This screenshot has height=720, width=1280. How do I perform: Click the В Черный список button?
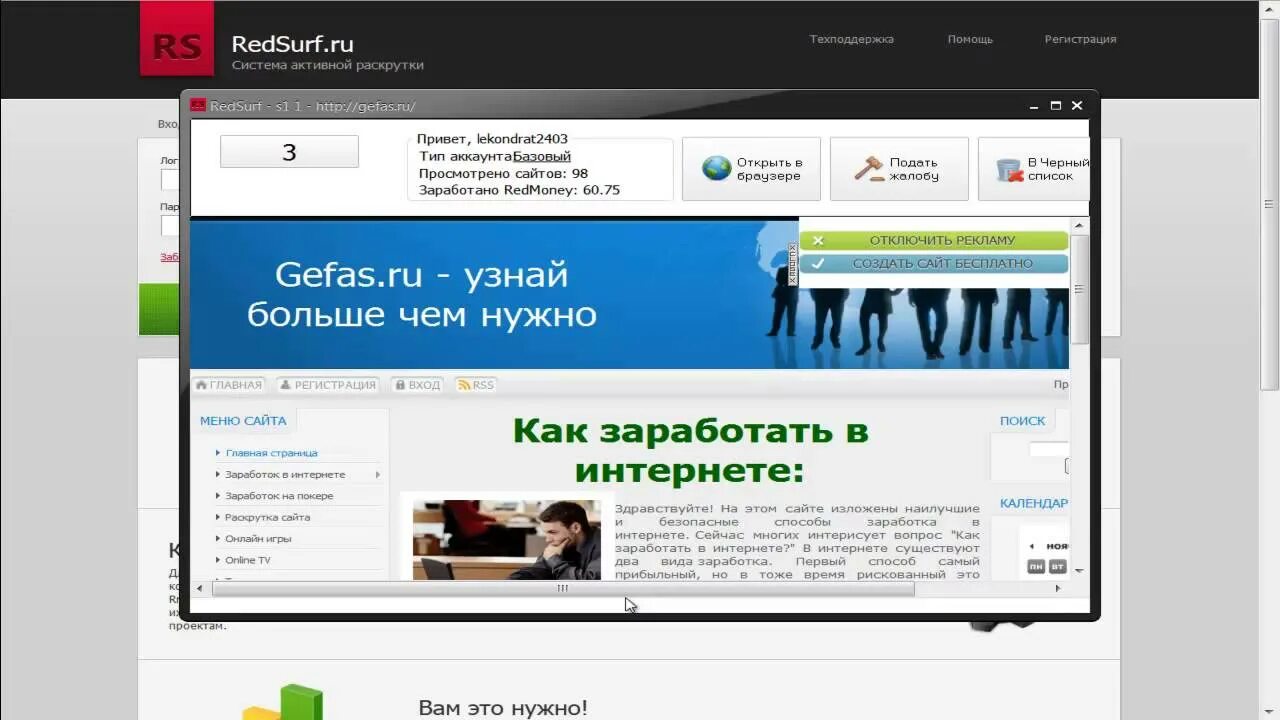coord(1033,169)
